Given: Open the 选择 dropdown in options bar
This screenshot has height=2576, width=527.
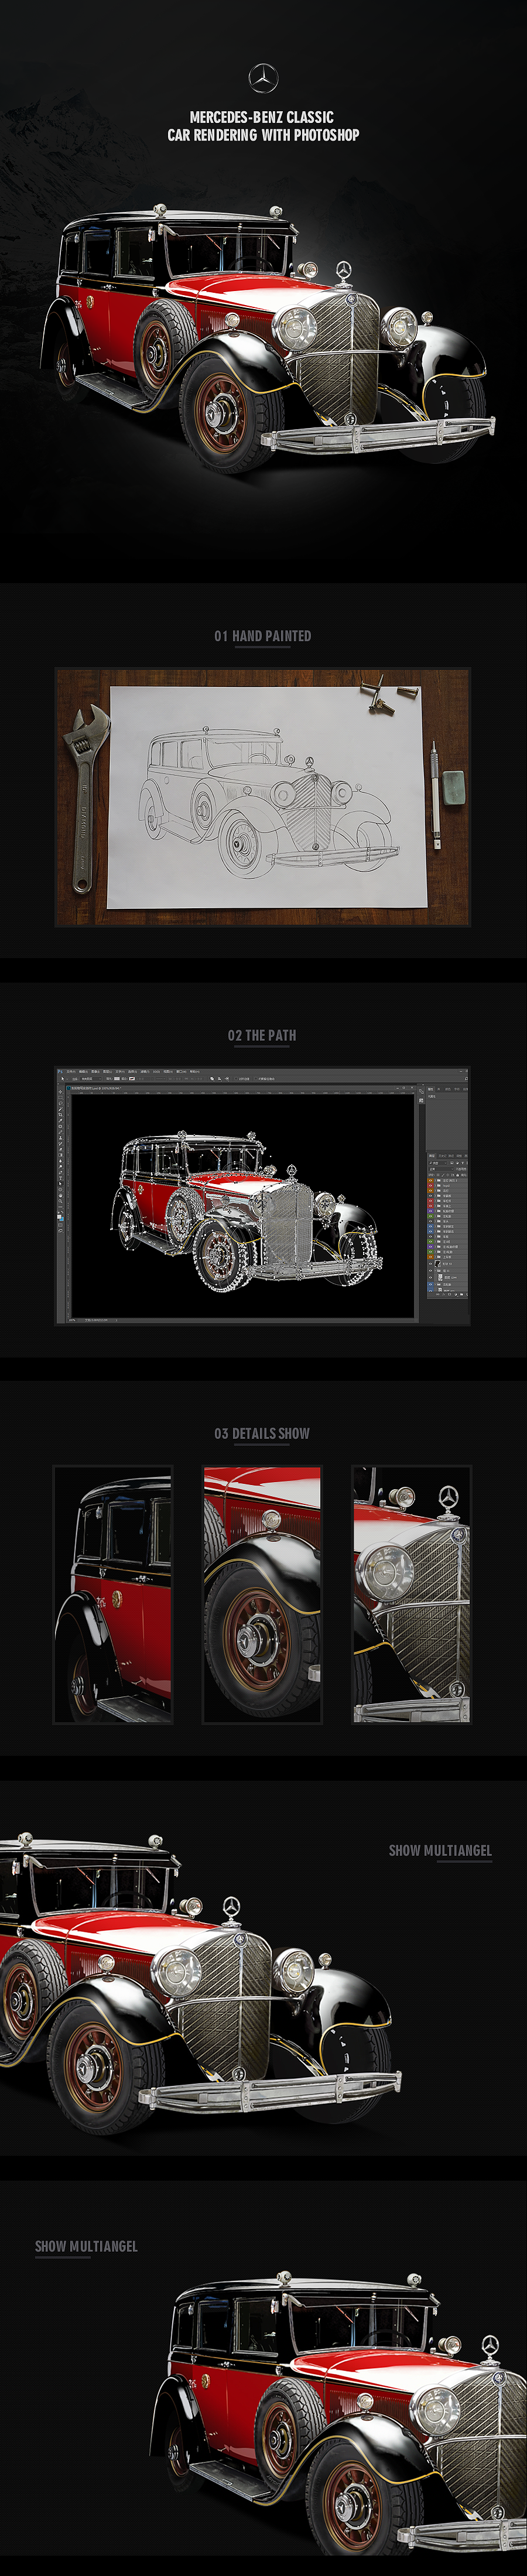Looking at the screenshot, I should tap(90, 1079).
